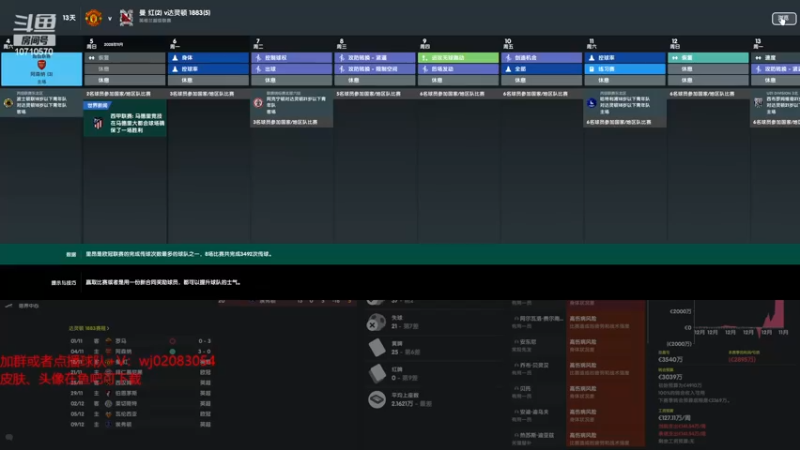
Task: Click the skip button at top right
Action: 784,19
